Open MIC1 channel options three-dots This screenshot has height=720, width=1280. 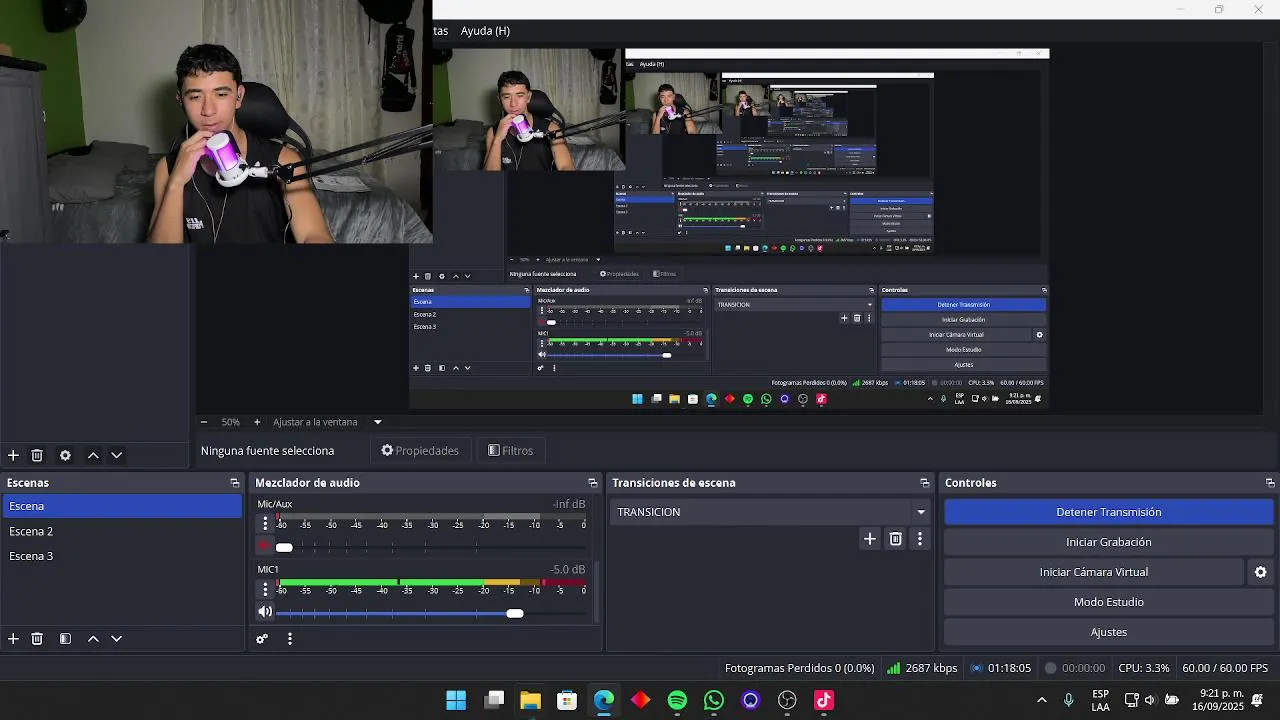[x=265, y=589]
